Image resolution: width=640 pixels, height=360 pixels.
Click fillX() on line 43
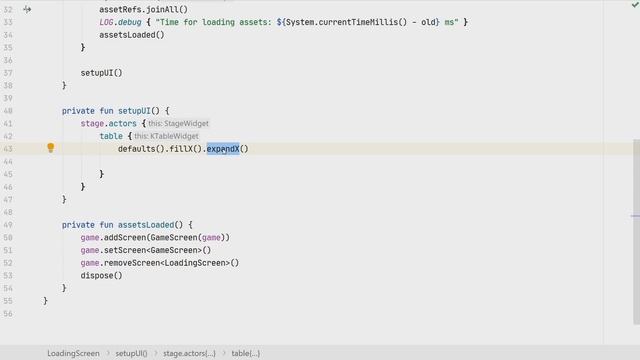coord(185,149)
